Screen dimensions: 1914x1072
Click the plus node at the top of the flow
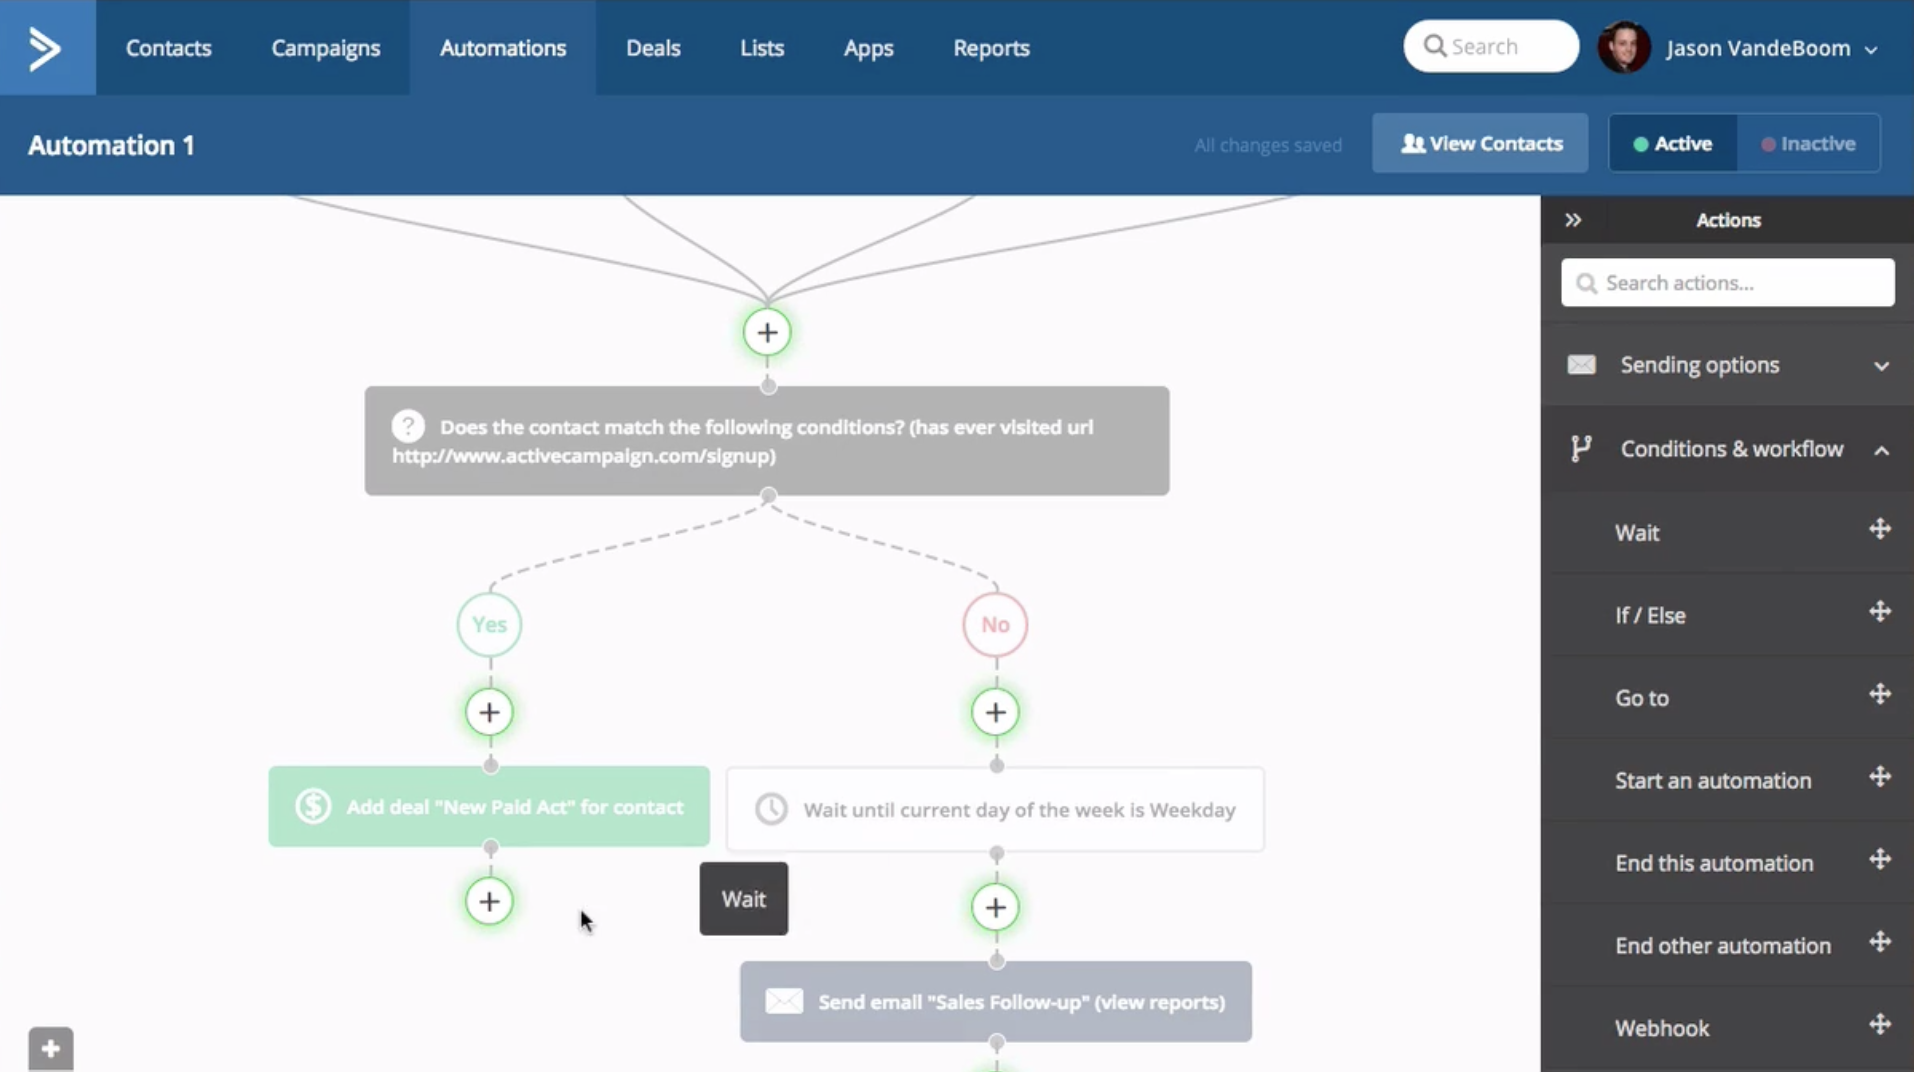(x=766, y=332)
